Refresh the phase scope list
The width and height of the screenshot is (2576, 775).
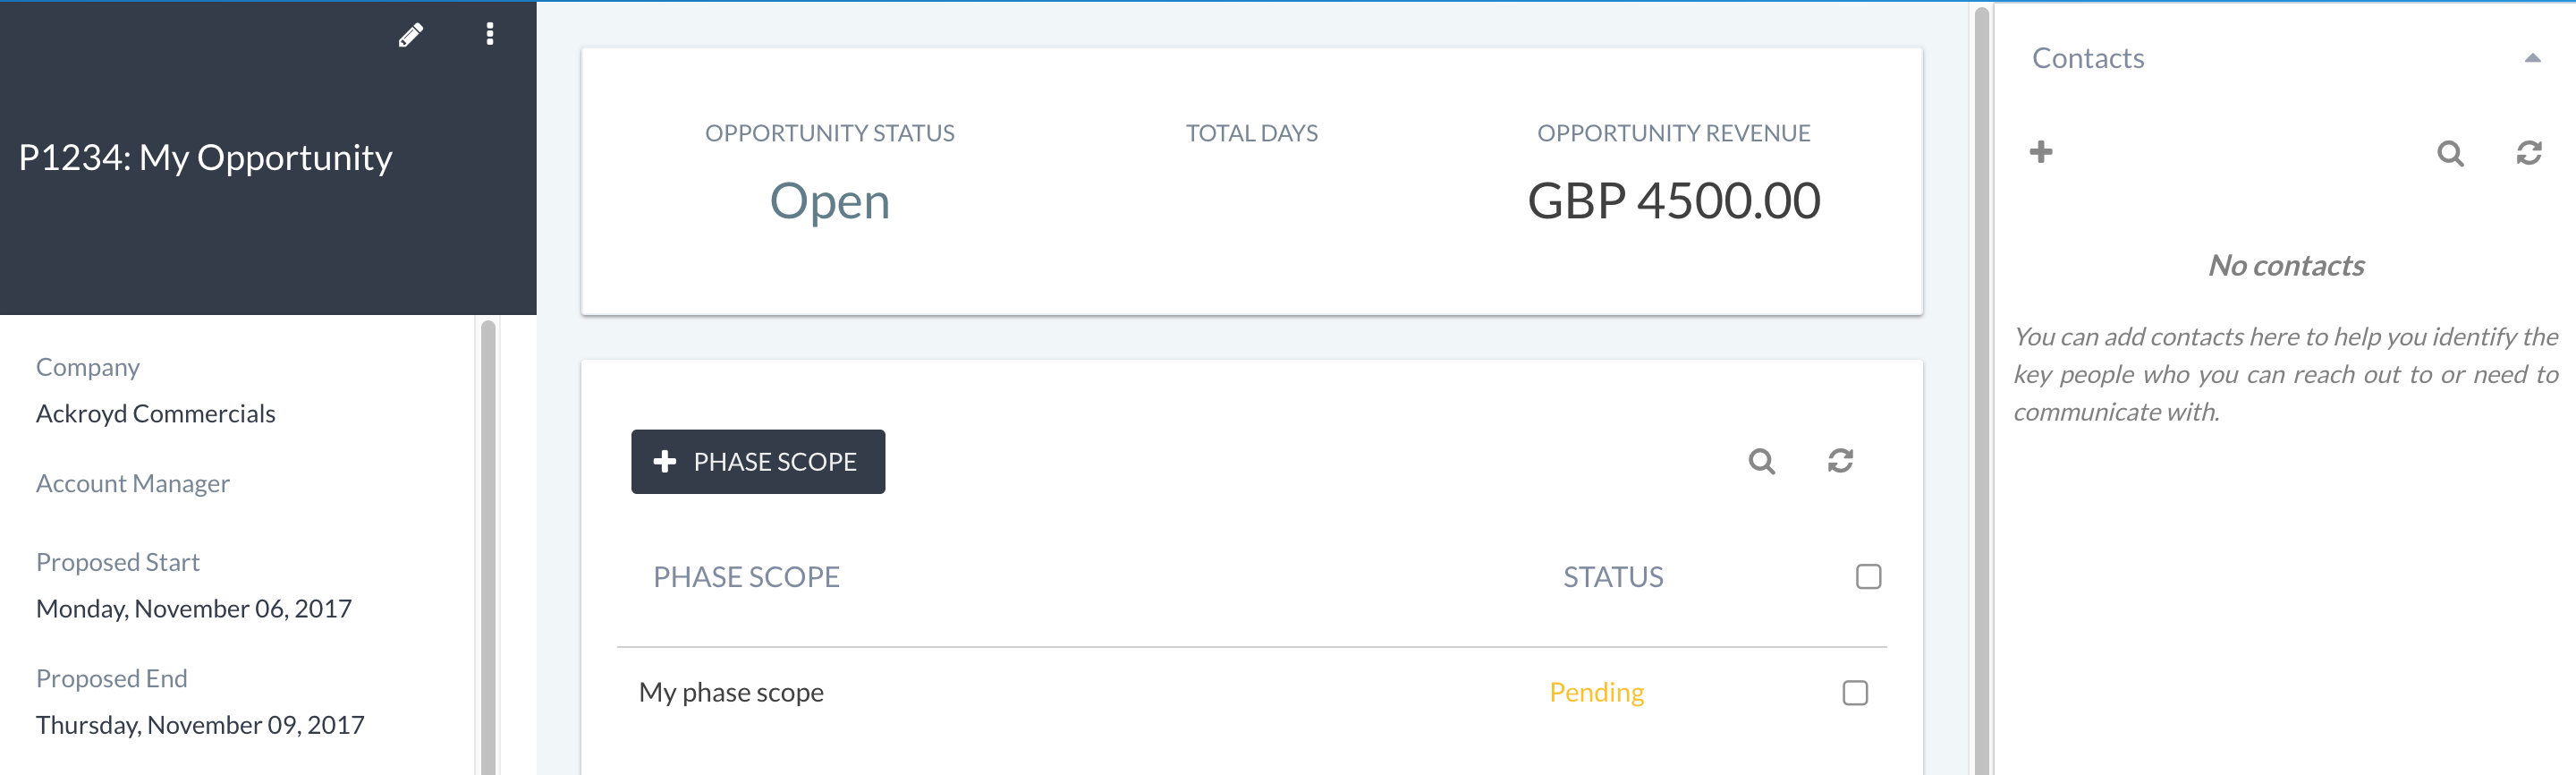[1840, 461]
